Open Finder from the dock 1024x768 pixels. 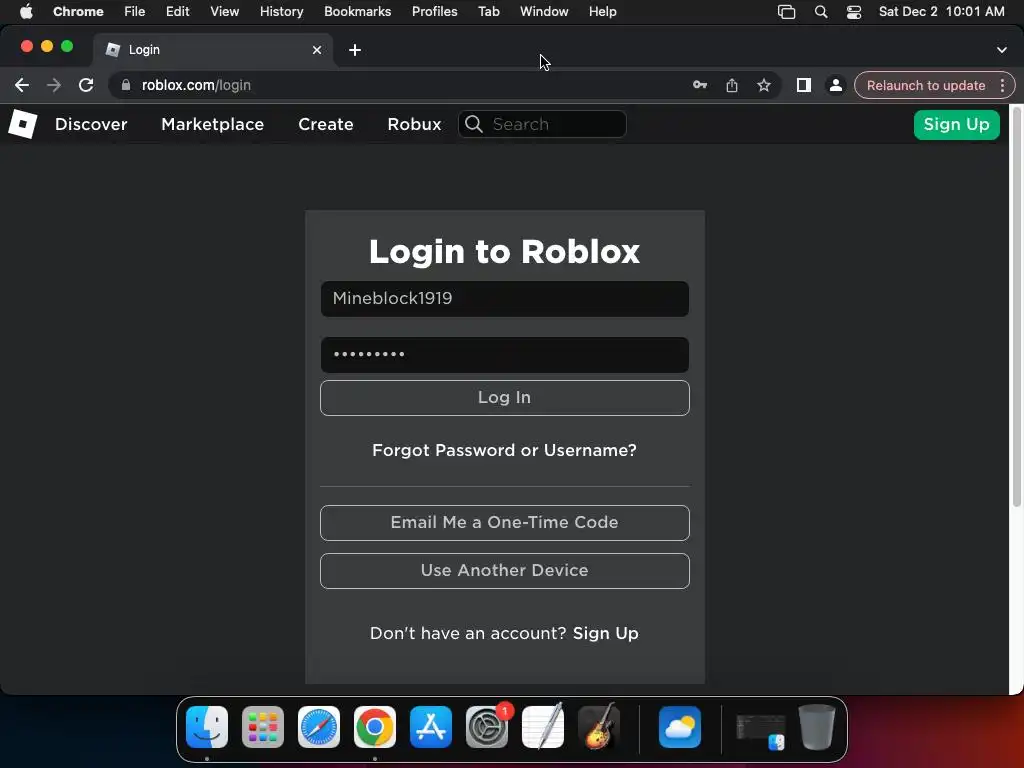pyautogui.click(x=207, y=727)
